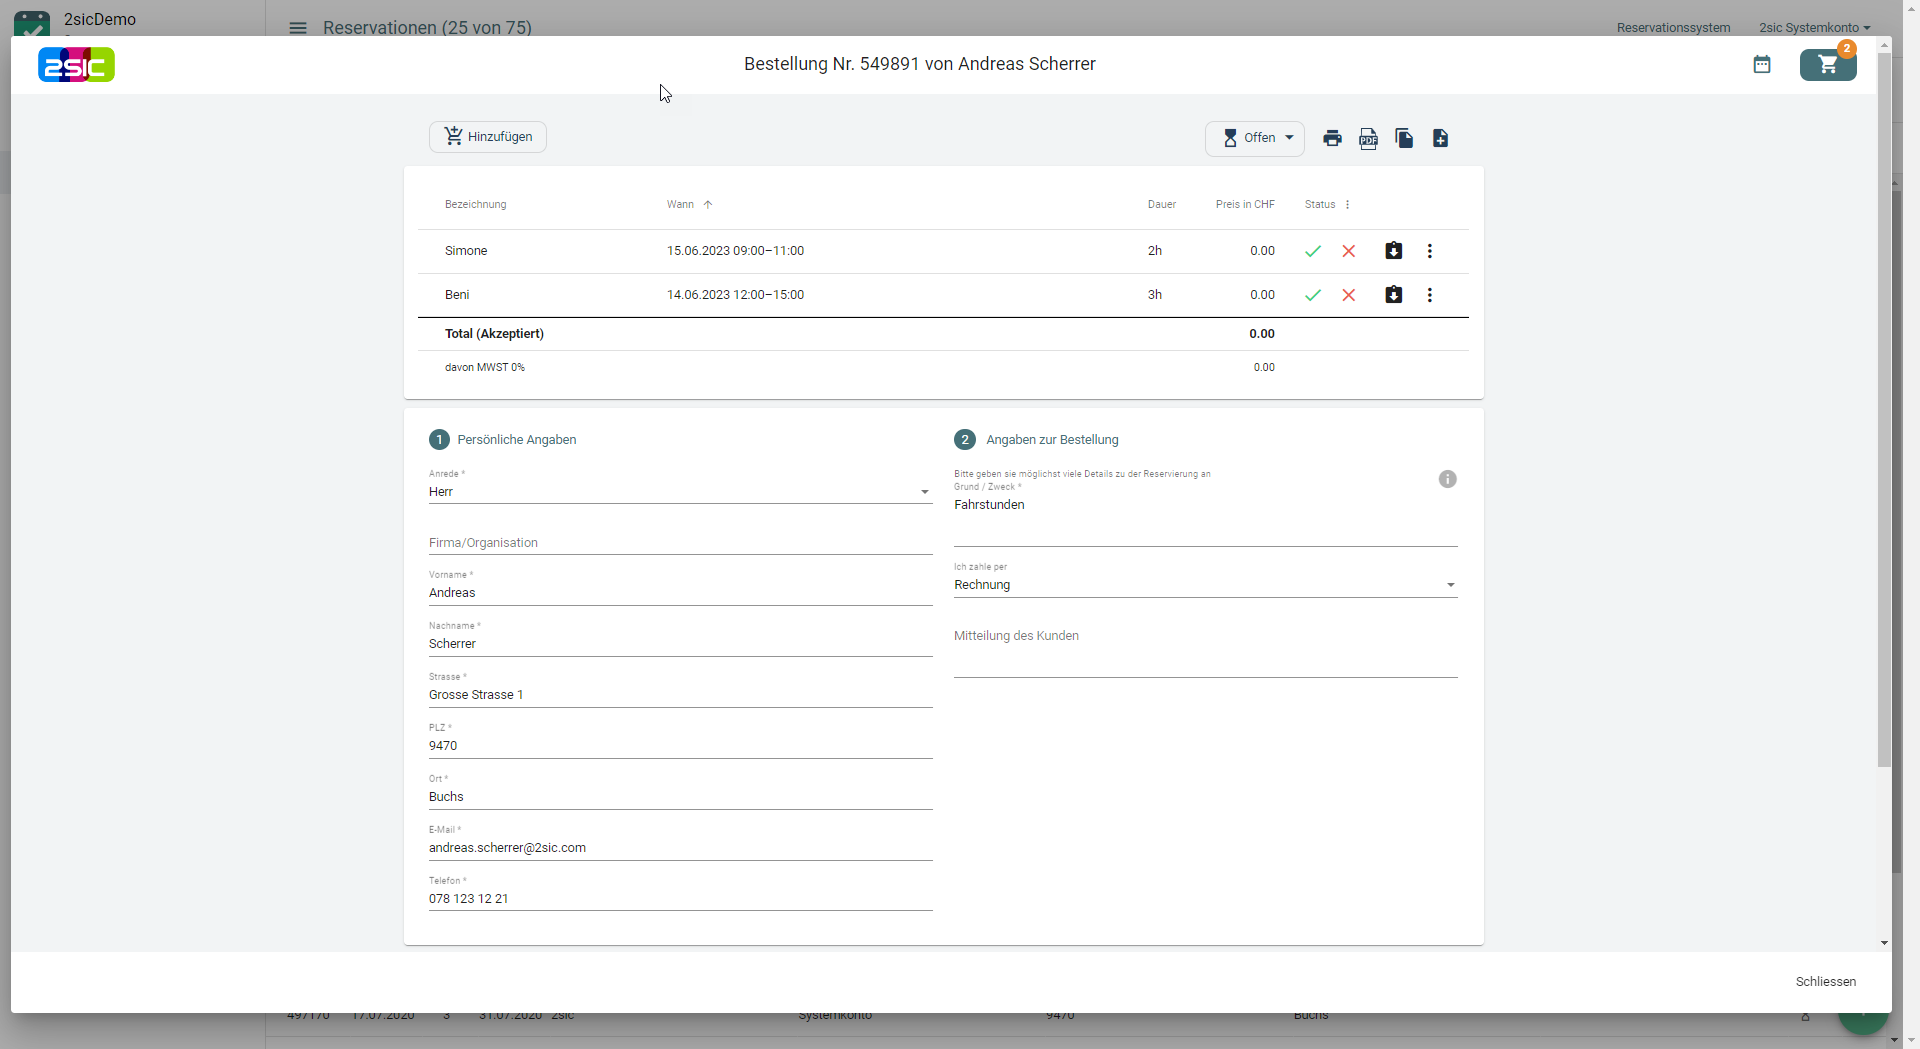Click the info icon beside Grund / Zweck
1920x1049 pixels.
[x=1447, y=479]
